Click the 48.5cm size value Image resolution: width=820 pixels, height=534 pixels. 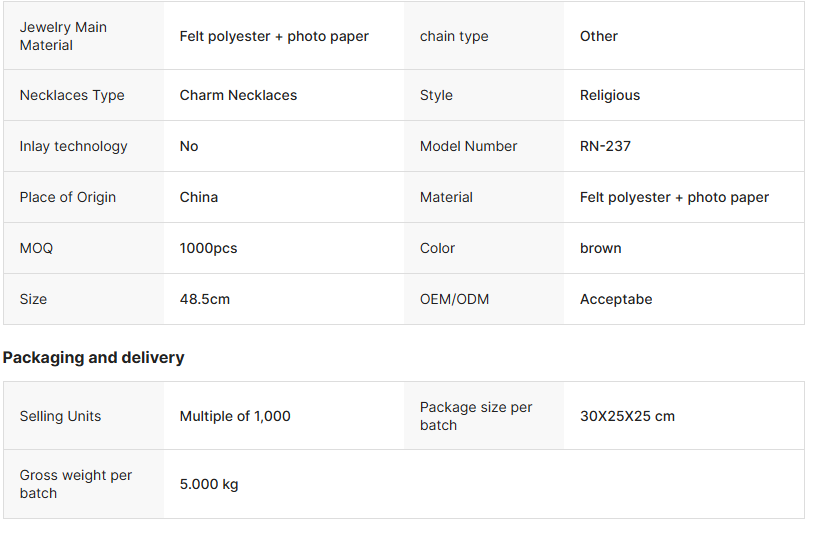205,299
